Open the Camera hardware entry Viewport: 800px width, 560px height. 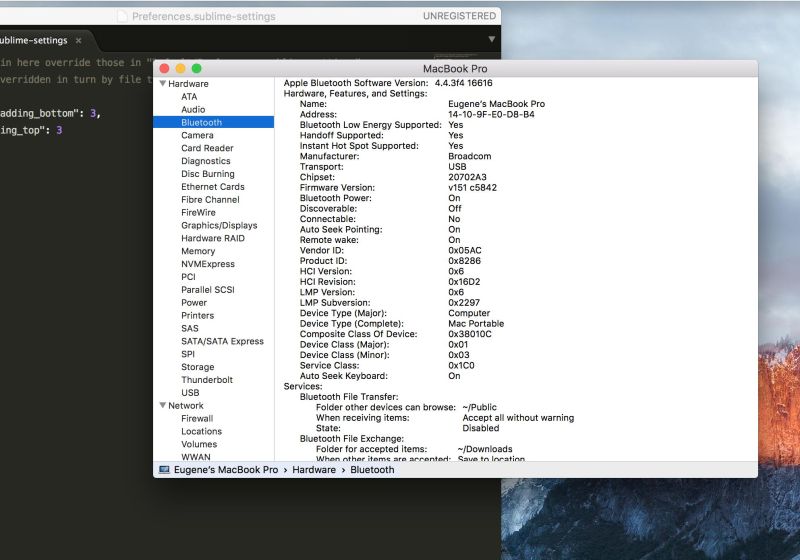(x=197, y=135)
